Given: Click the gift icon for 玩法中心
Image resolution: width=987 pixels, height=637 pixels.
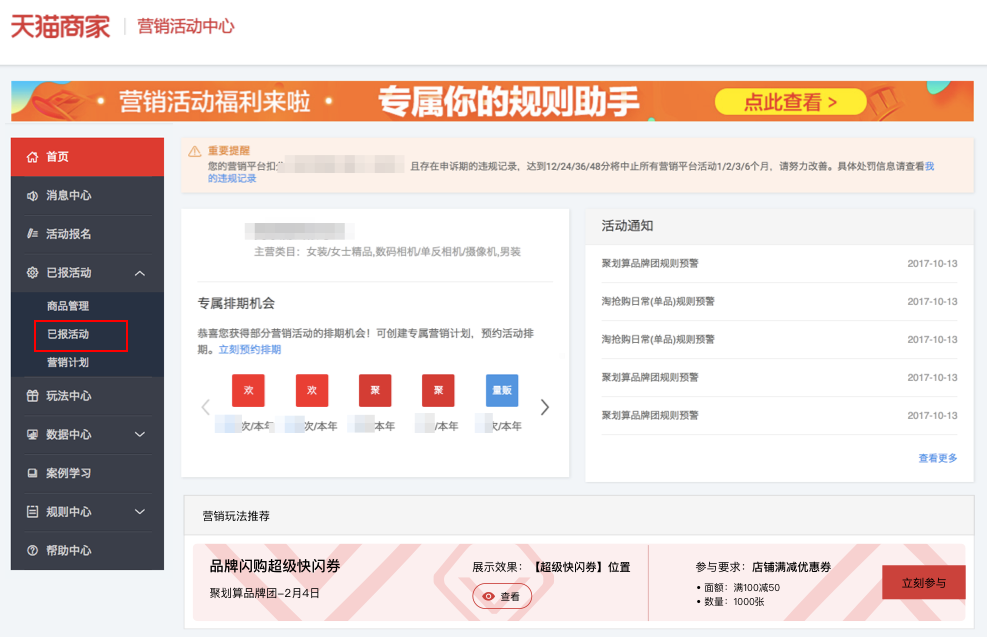Looking at the screenshot, I should tap(32, 396).
